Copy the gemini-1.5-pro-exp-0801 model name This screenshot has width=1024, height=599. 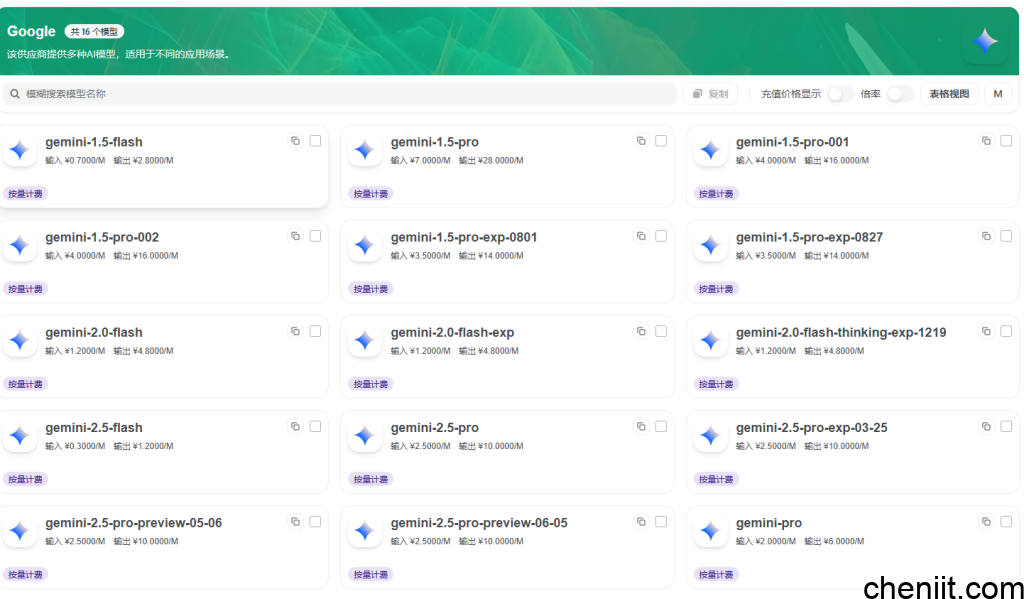coord(641,236)
